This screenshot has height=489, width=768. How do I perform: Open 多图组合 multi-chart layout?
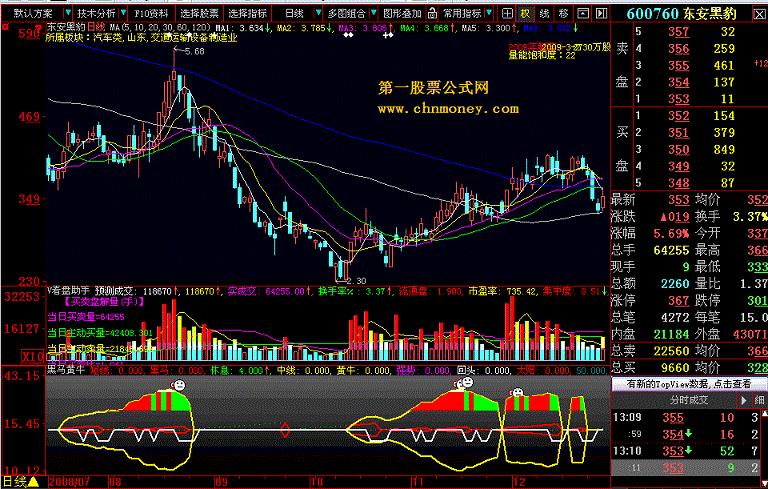coord(346,13)
